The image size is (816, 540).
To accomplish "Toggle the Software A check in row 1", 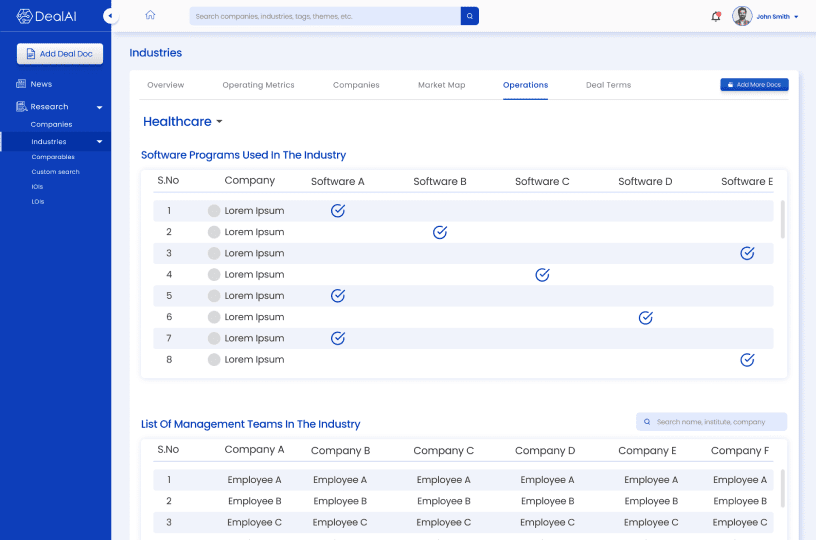I will click(338, 211).
